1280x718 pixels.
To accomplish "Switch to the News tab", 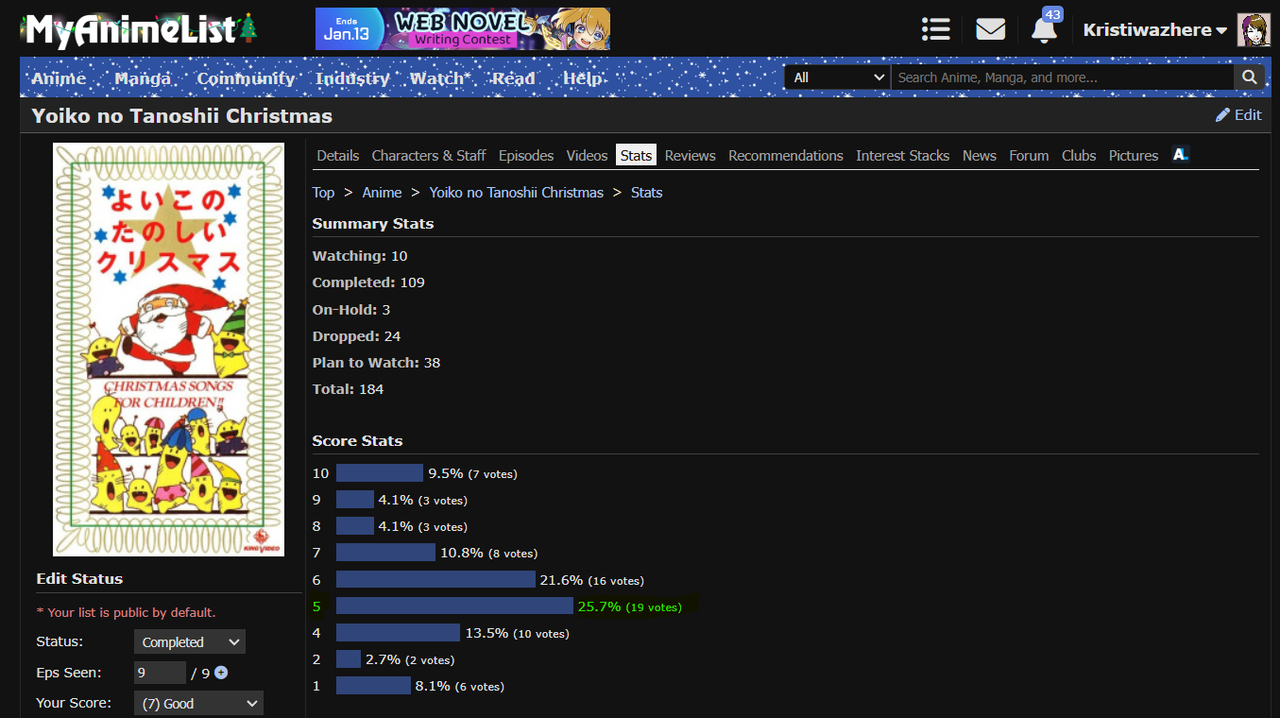I will pyautogui.click(x=979, y=155).
